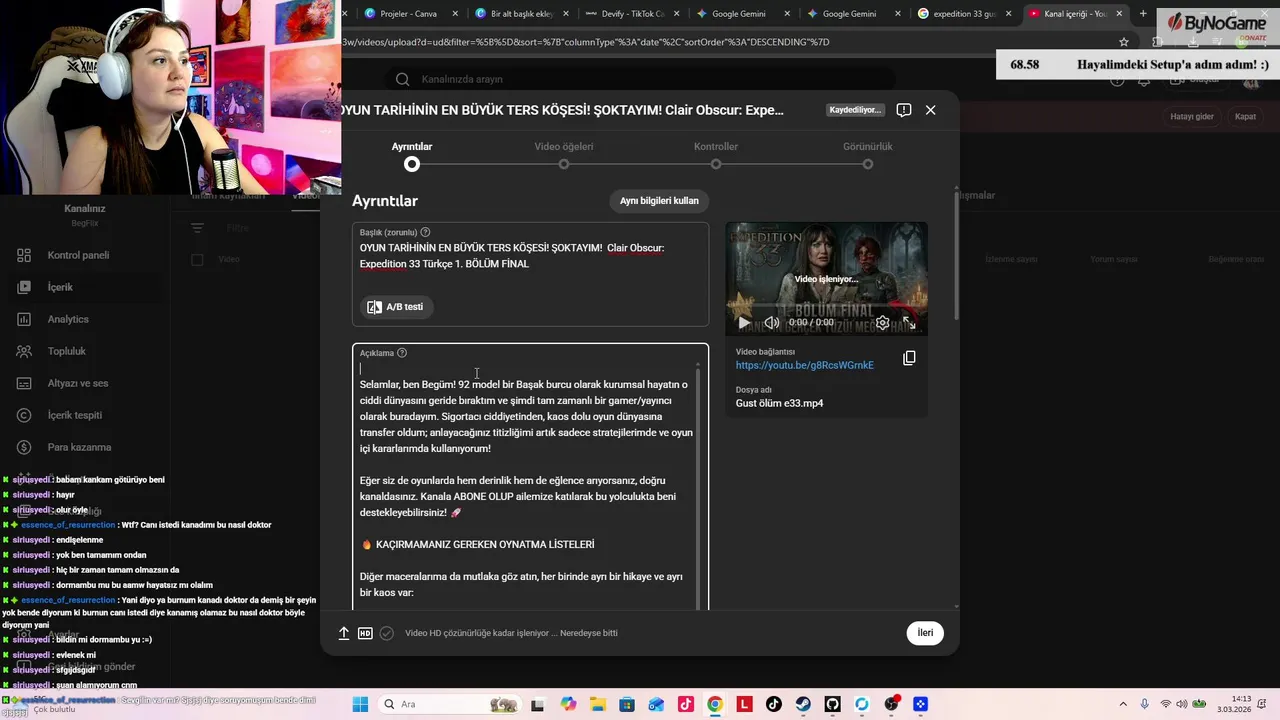Image resolution: width=1280 pixels, height=720 pixels.
Task: Show hidden system tray icons chevron
Action: (x=1123, y=704)
